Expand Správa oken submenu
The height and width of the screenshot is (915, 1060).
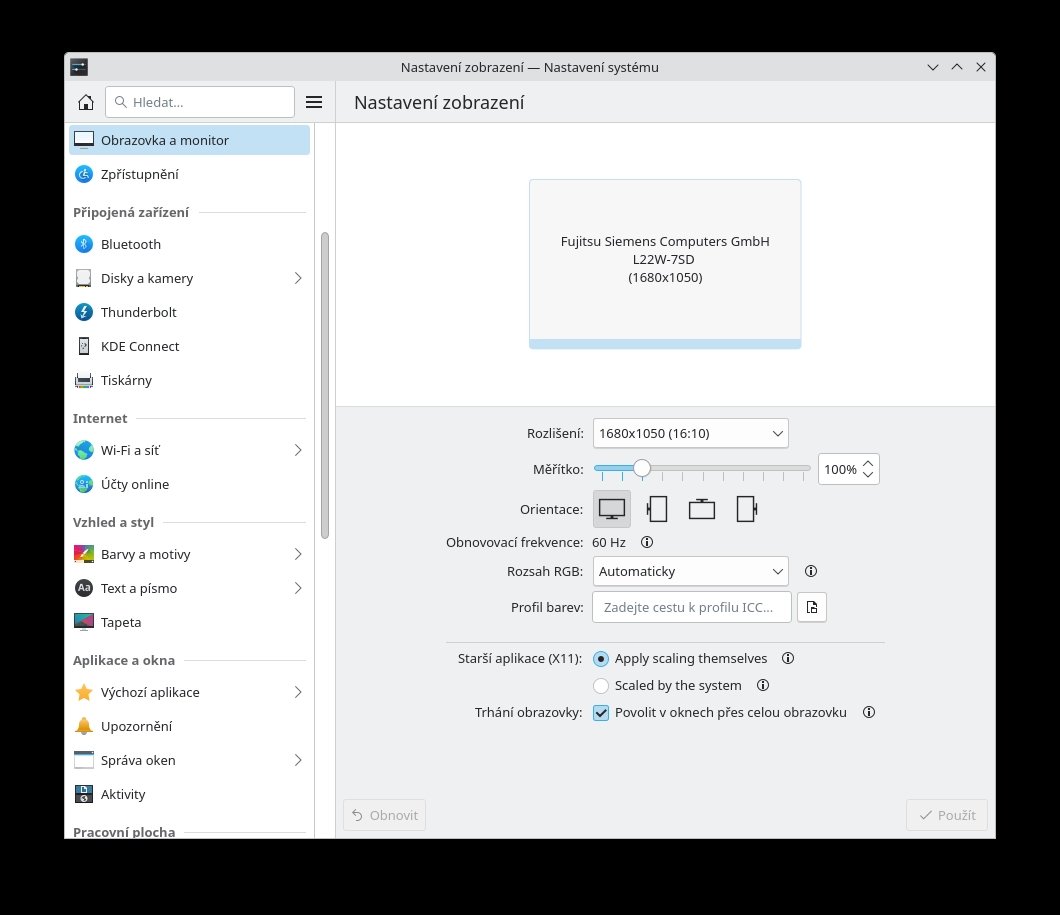[298, 760]
